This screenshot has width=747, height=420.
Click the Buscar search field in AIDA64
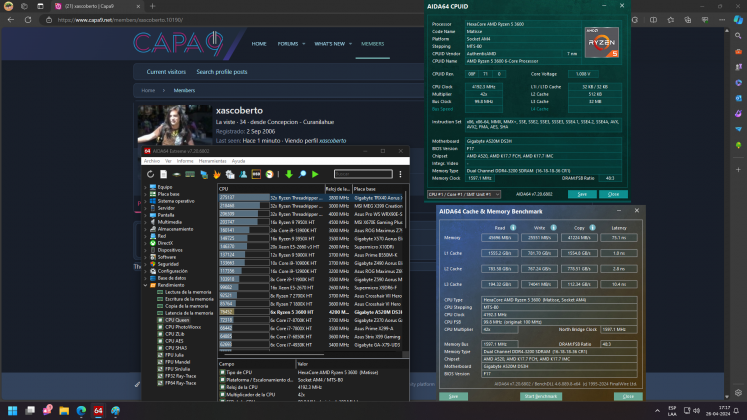pos(363,174)
